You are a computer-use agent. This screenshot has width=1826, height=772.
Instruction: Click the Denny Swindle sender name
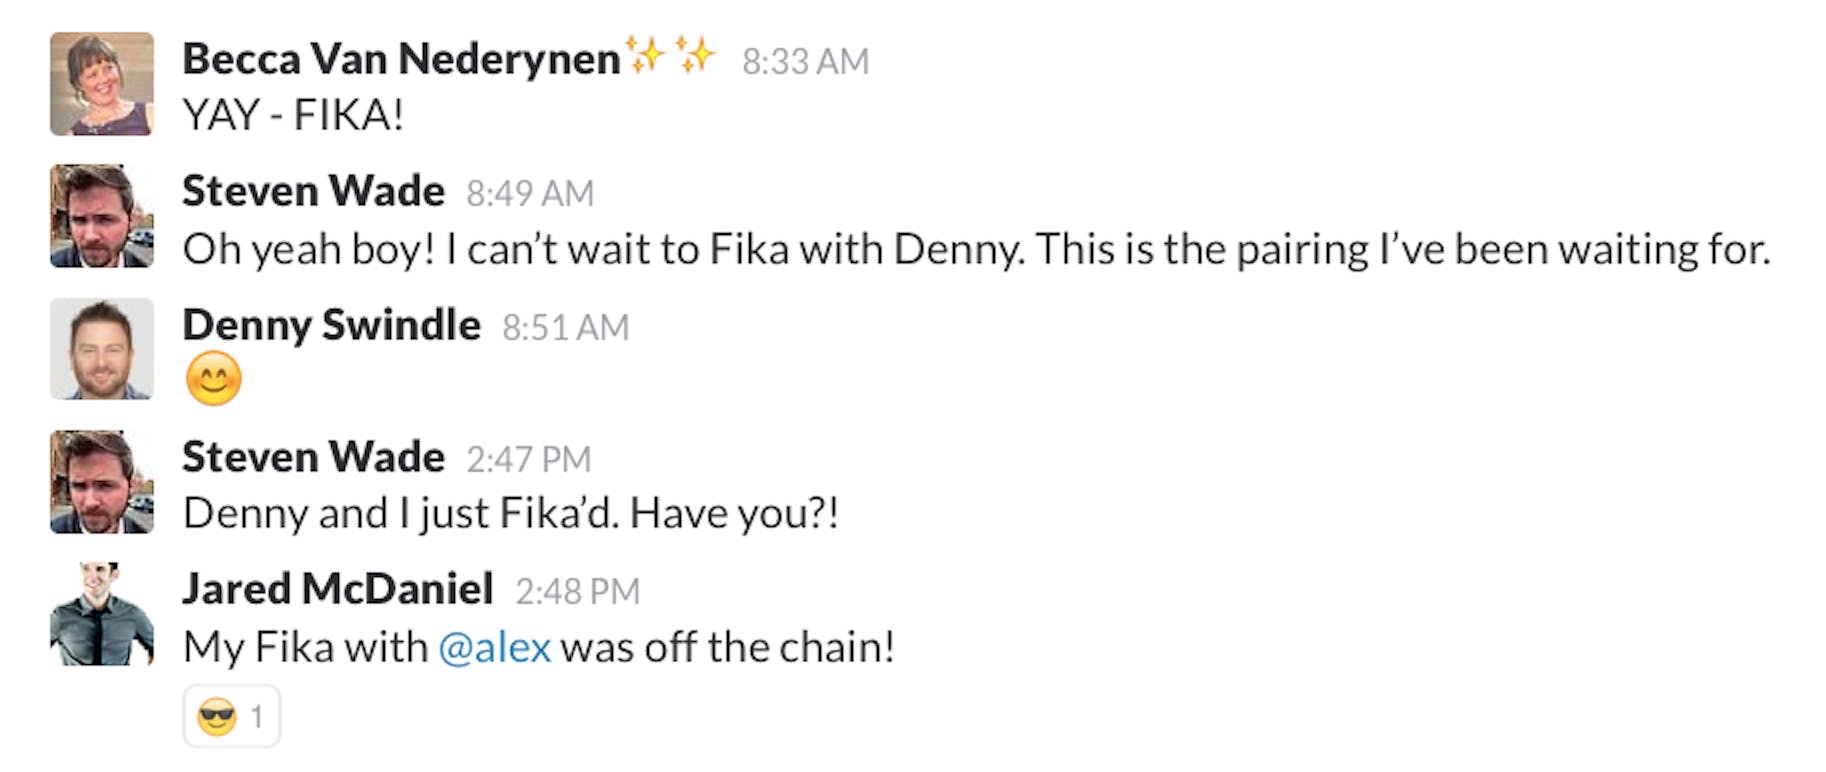[331, 325]
